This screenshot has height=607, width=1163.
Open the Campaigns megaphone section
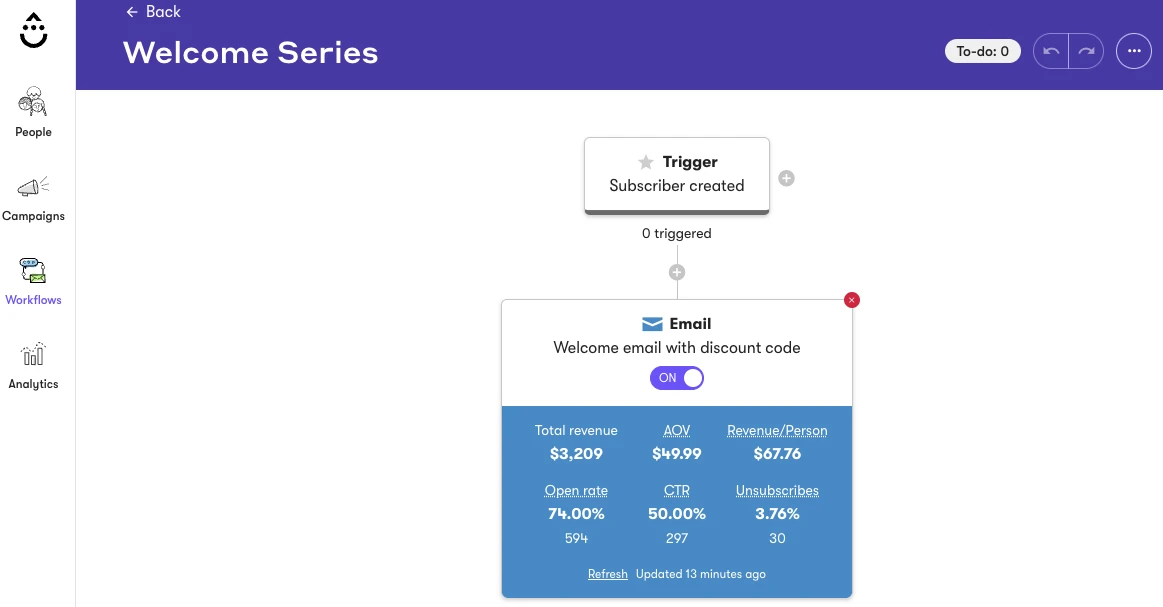click(x=33, y=196)
